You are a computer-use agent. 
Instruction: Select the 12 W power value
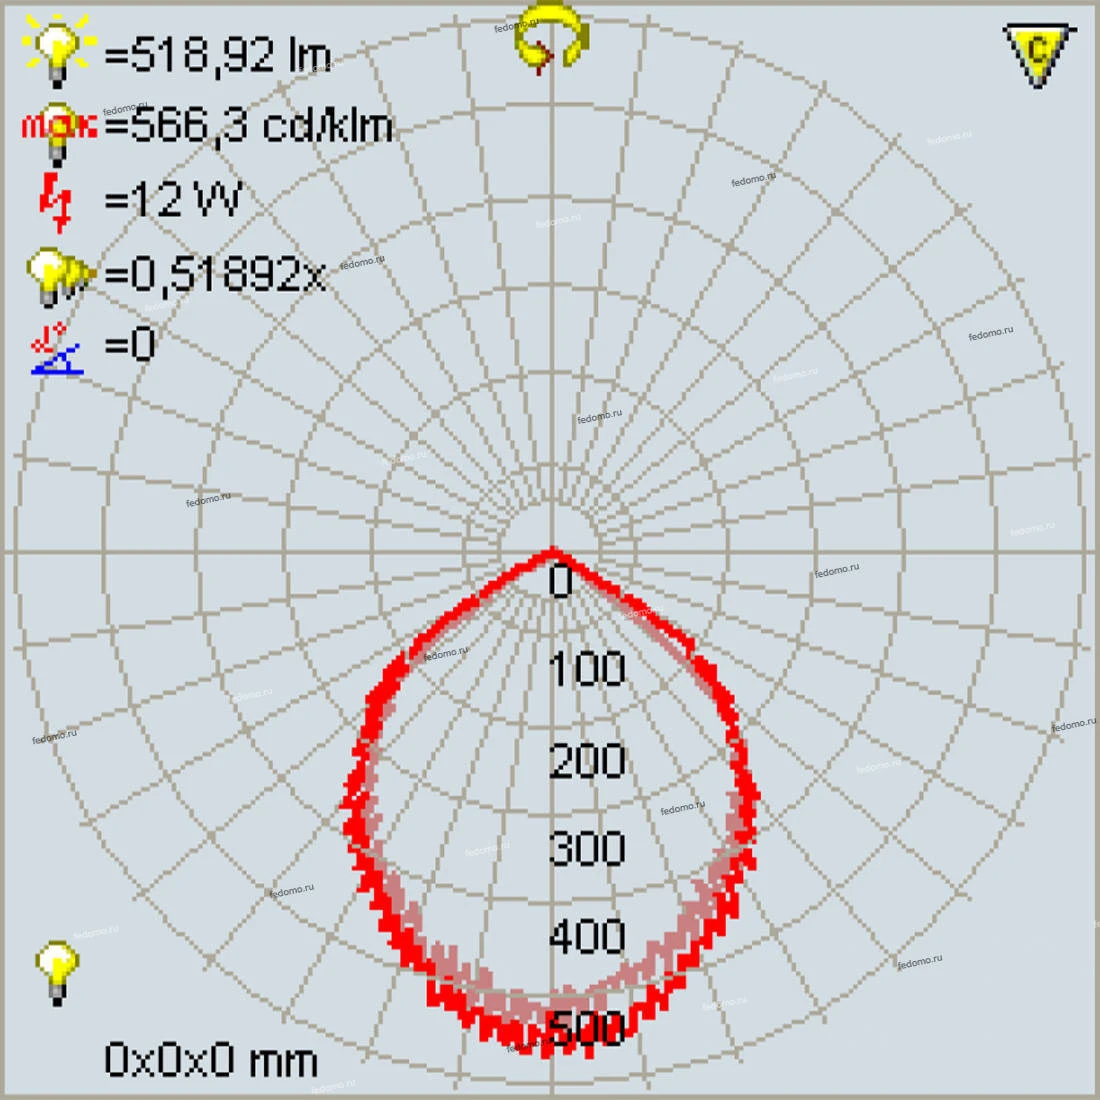point(173,200)
